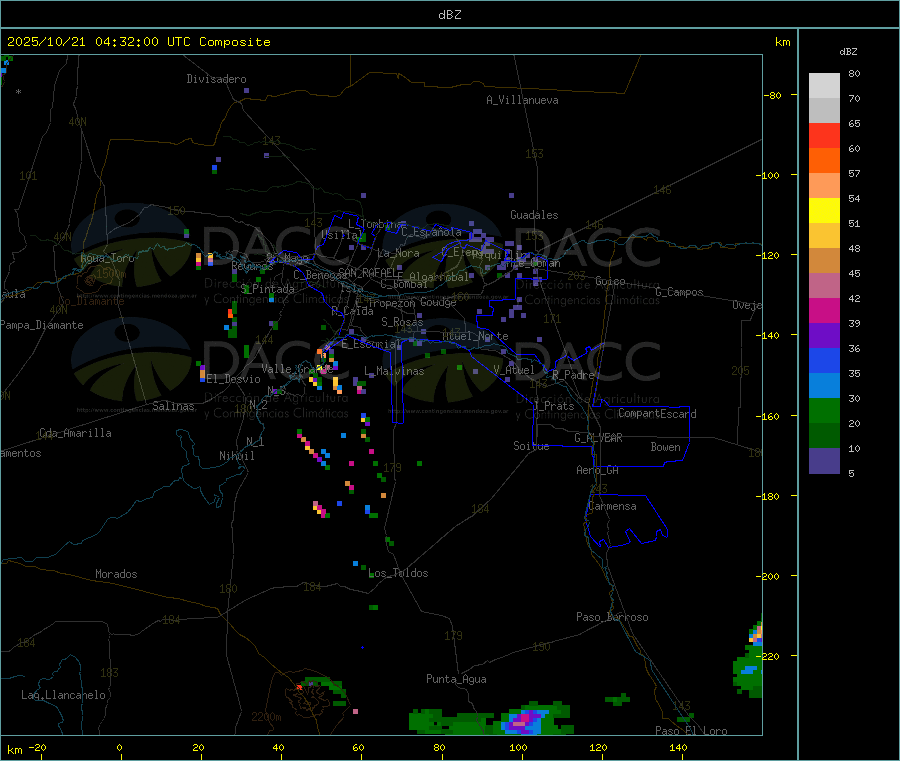Click the Carmensa location label

click(612, 506)
